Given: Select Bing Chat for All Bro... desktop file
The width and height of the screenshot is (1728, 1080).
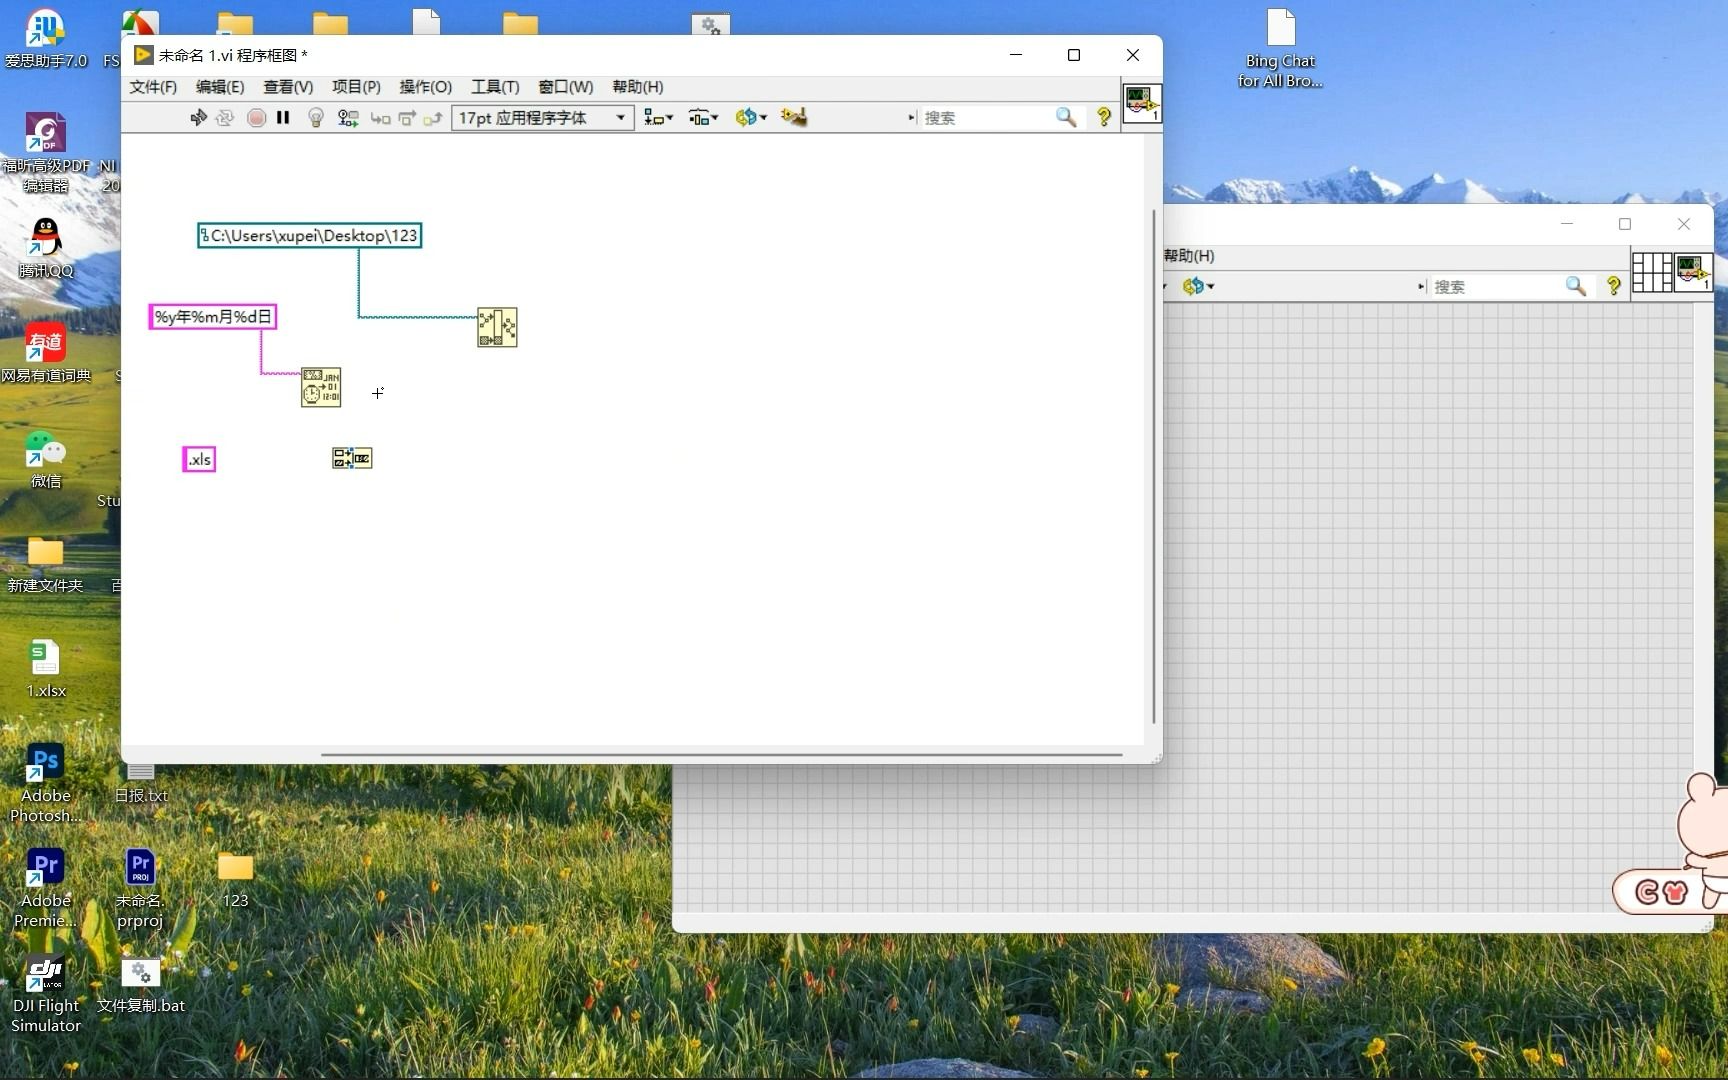Looking at the screenshot, I should point(1280,48).
